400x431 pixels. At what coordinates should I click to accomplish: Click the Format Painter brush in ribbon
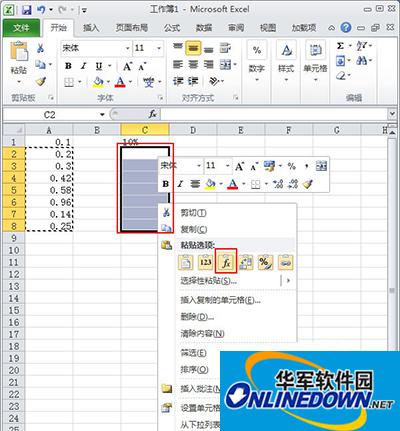(41, 81)
